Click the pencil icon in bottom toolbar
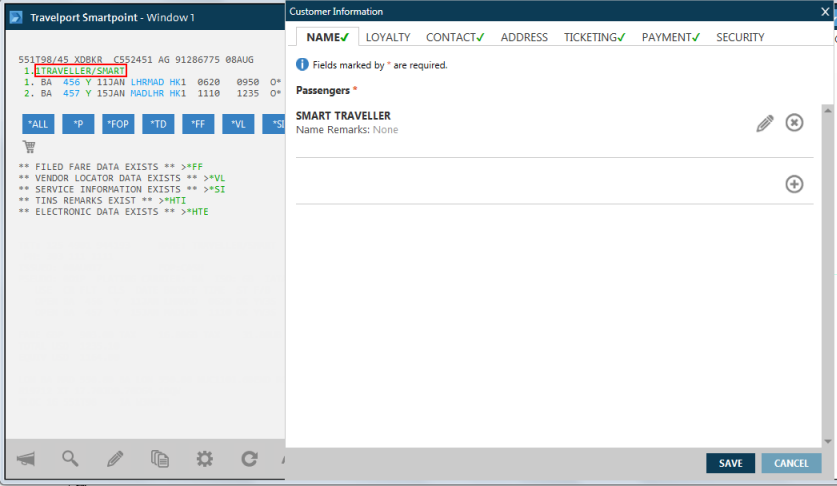837x486 pixels. point(115,459)
